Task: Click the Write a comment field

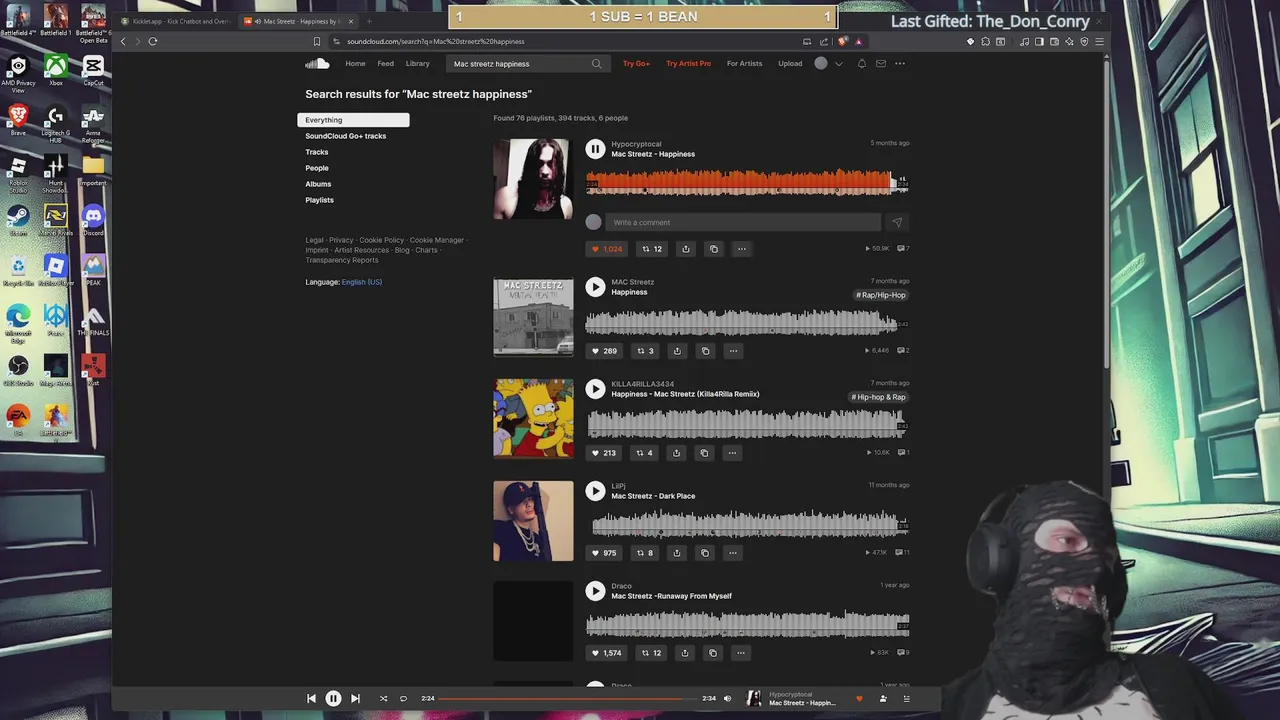Action: pyautogui.click(x=745, y=222)
